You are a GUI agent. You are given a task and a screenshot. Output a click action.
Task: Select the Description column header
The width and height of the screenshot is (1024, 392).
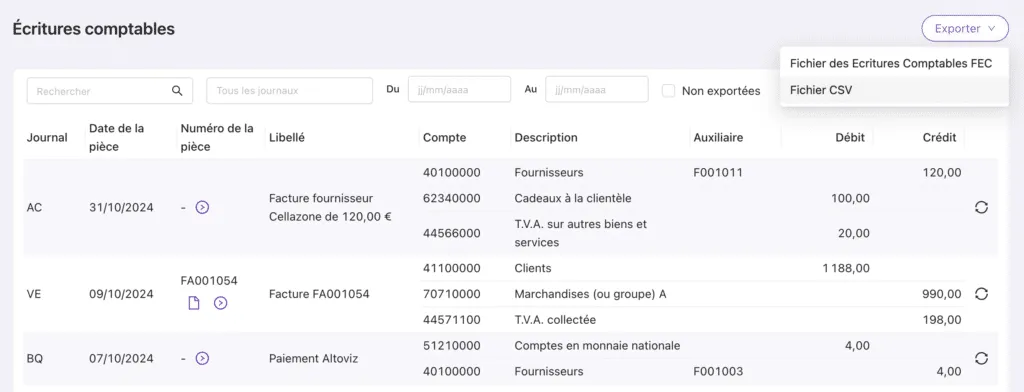click(546, 138)
